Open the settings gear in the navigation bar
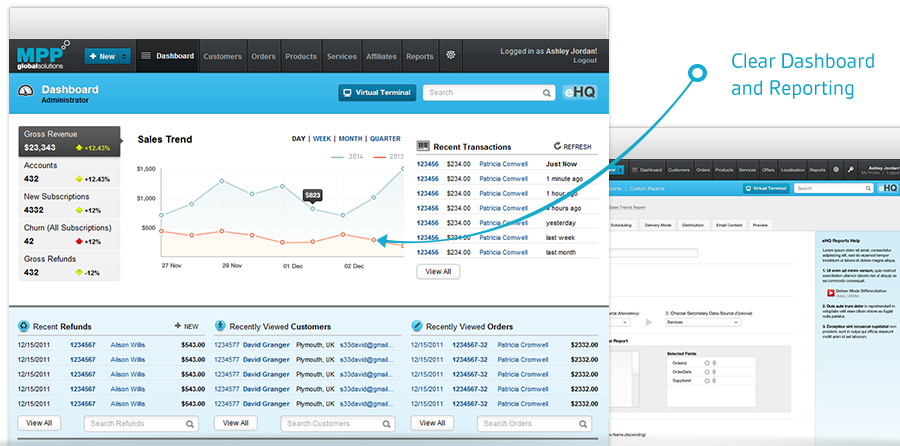The width and height of the screenshot is (900, 446). click(x=451, y=56)
